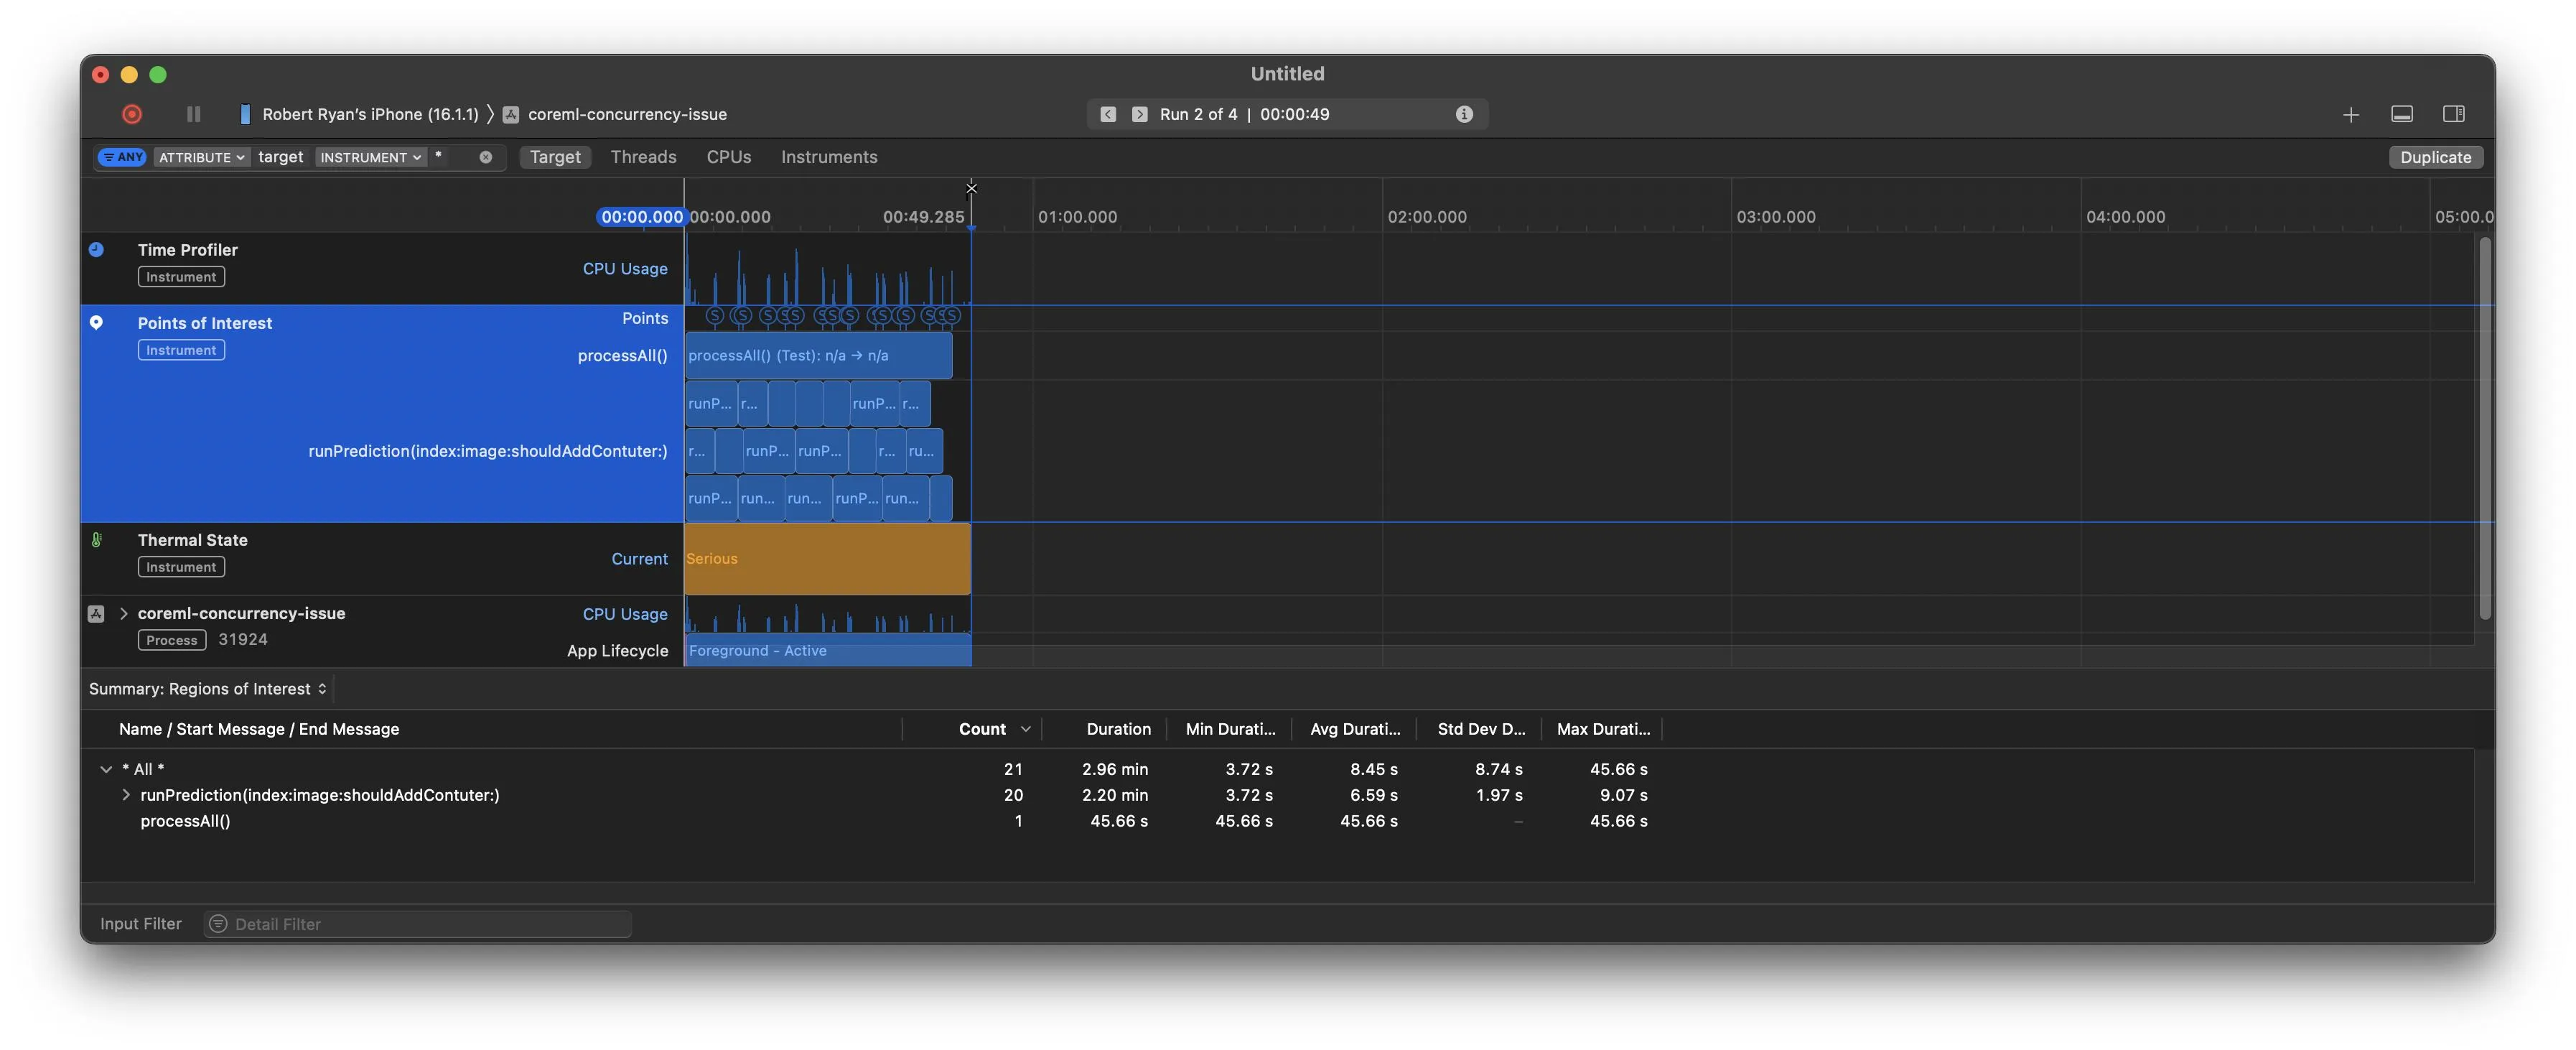Click the red Record button

(132, 114)
